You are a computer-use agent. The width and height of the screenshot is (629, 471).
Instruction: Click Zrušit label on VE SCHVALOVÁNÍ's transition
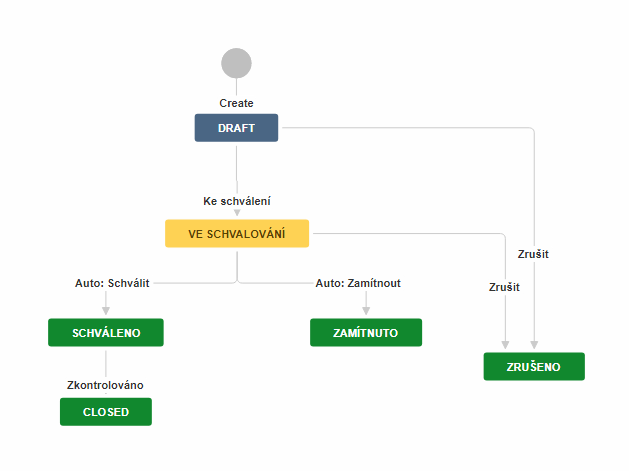[504, 287]
